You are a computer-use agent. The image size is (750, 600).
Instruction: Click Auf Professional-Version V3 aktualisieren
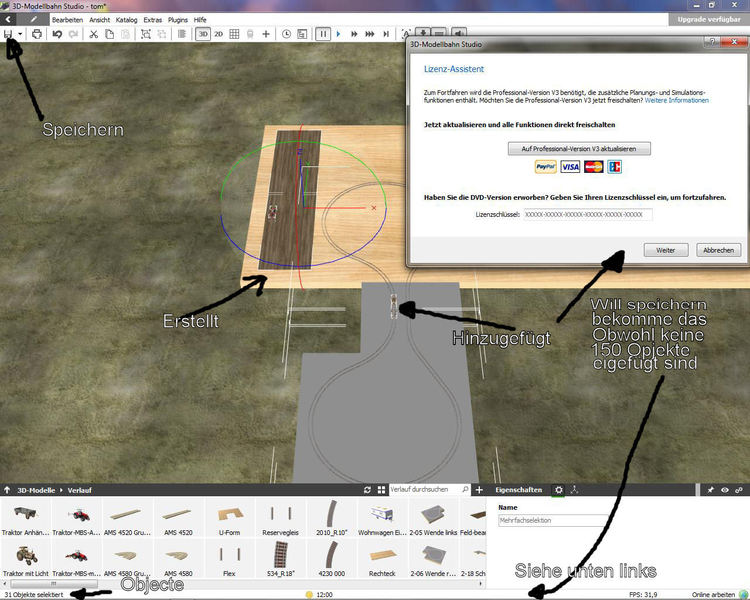tap(579, 149)
